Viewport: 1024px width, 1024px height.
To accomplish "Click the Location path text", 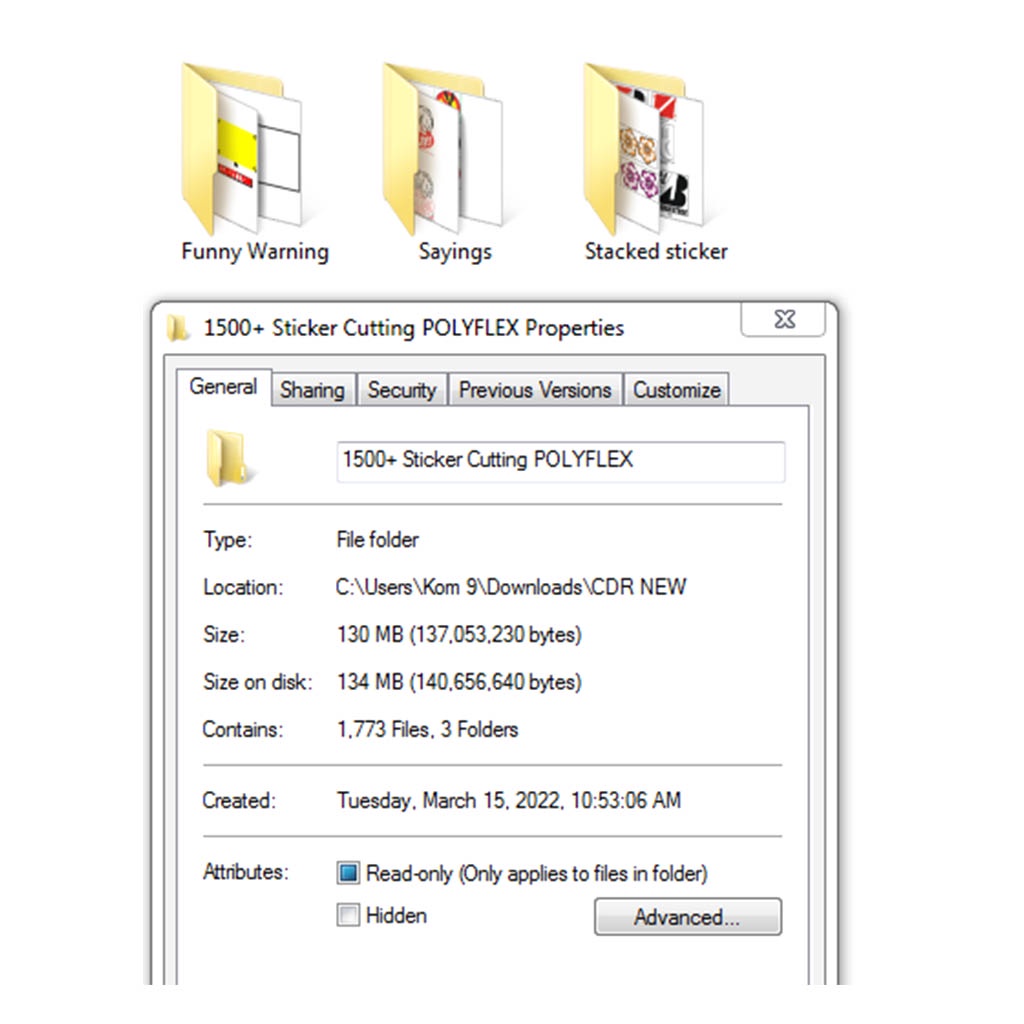I will click(x=511, y=587).
